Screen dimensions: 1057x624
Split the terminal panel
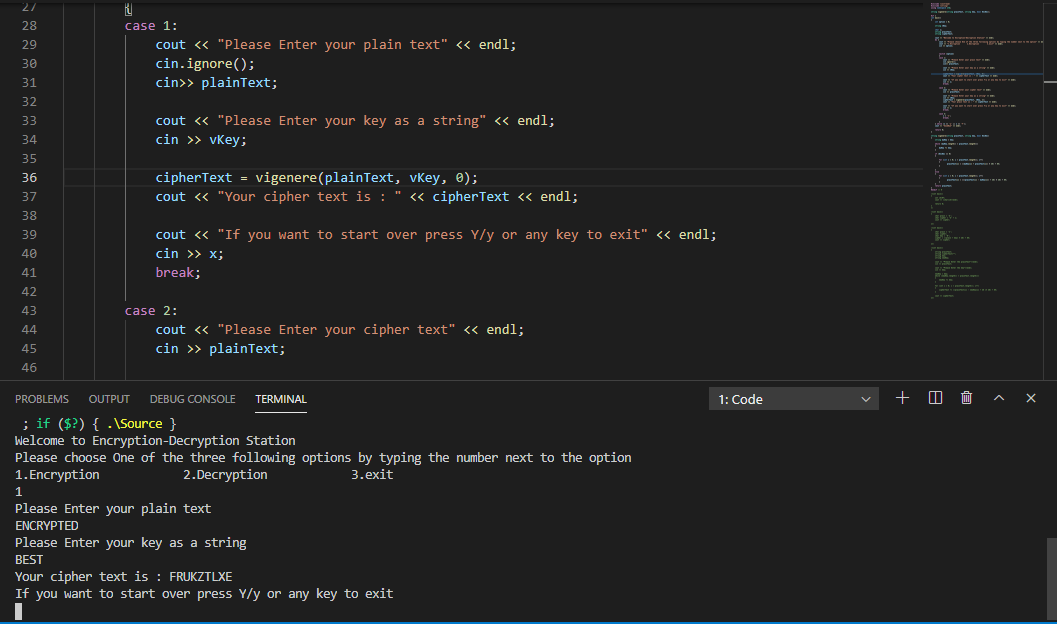935,398
